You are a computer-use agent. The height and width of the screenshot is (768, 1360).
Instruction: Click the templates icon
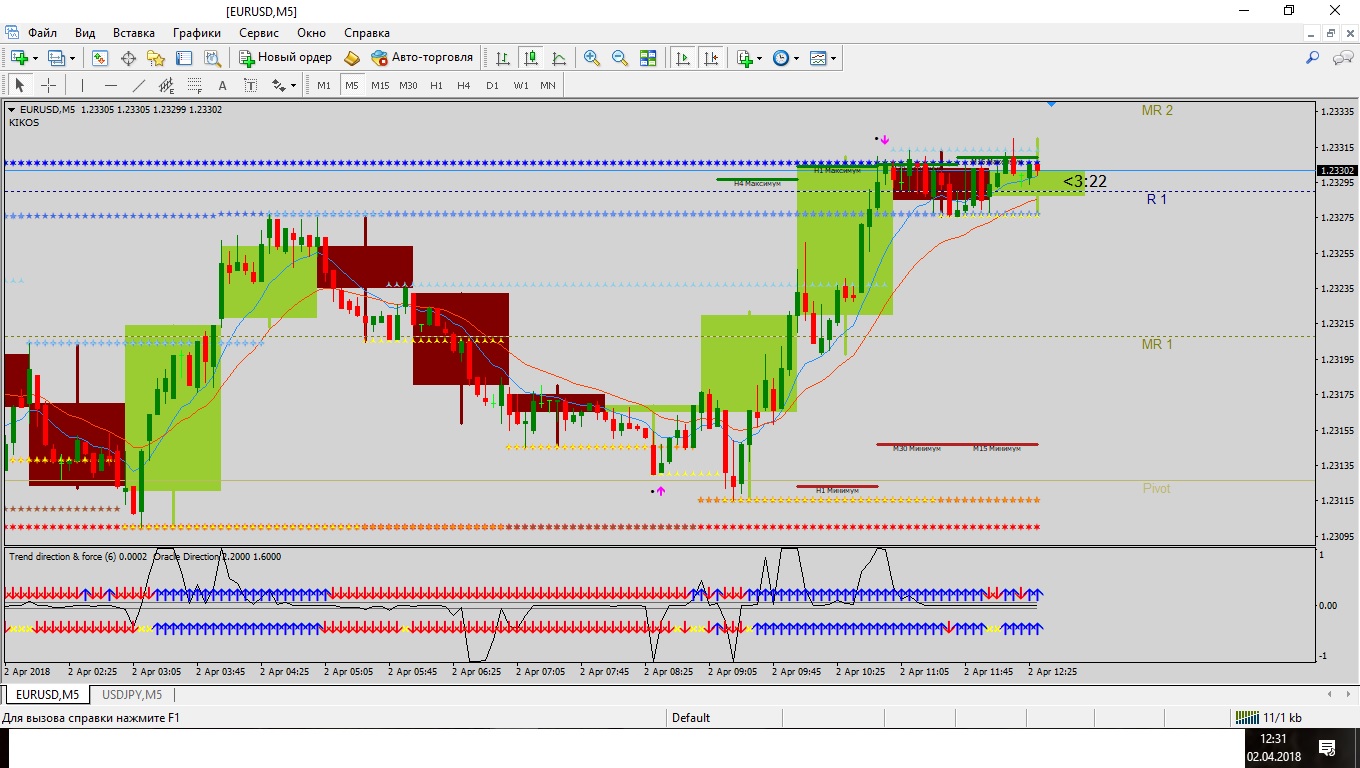(818, 58)
